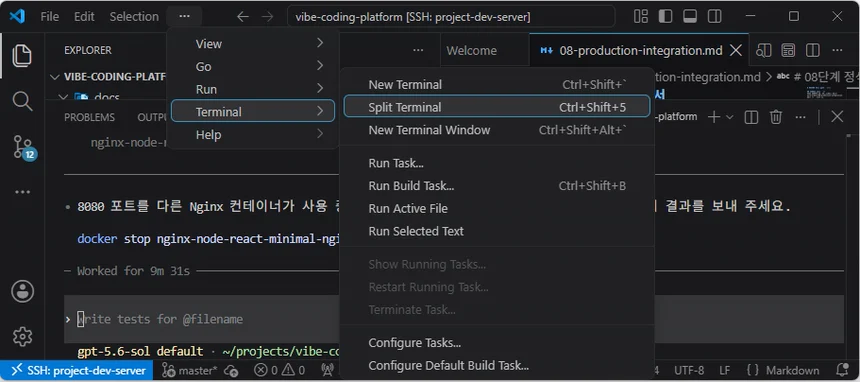Open Explorer views and more actions ellipsis
The height and width of the screenshot is (382, 860).
click(x=418, y=50)
